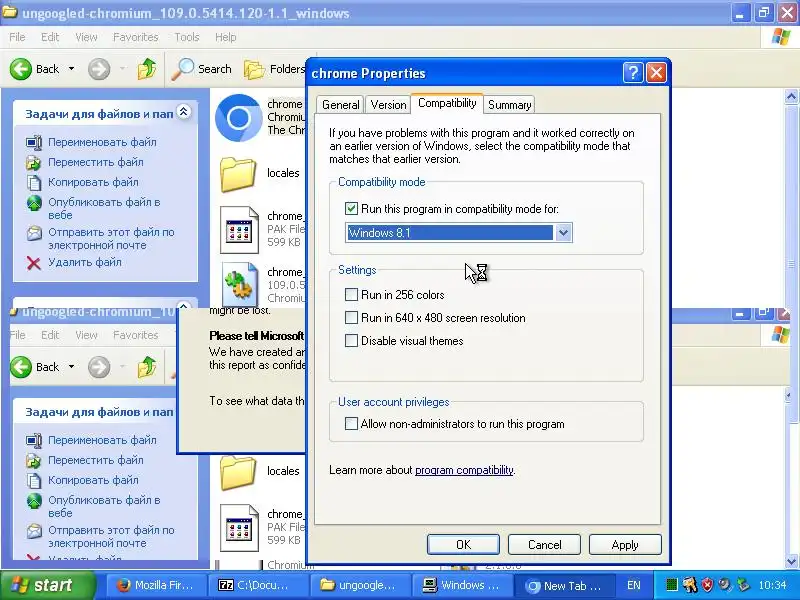Image resolution: width=800 pixels, height=600 pixels.
Task: Click Cancel in chrome Properties
Action: click(x=544, y=545)
